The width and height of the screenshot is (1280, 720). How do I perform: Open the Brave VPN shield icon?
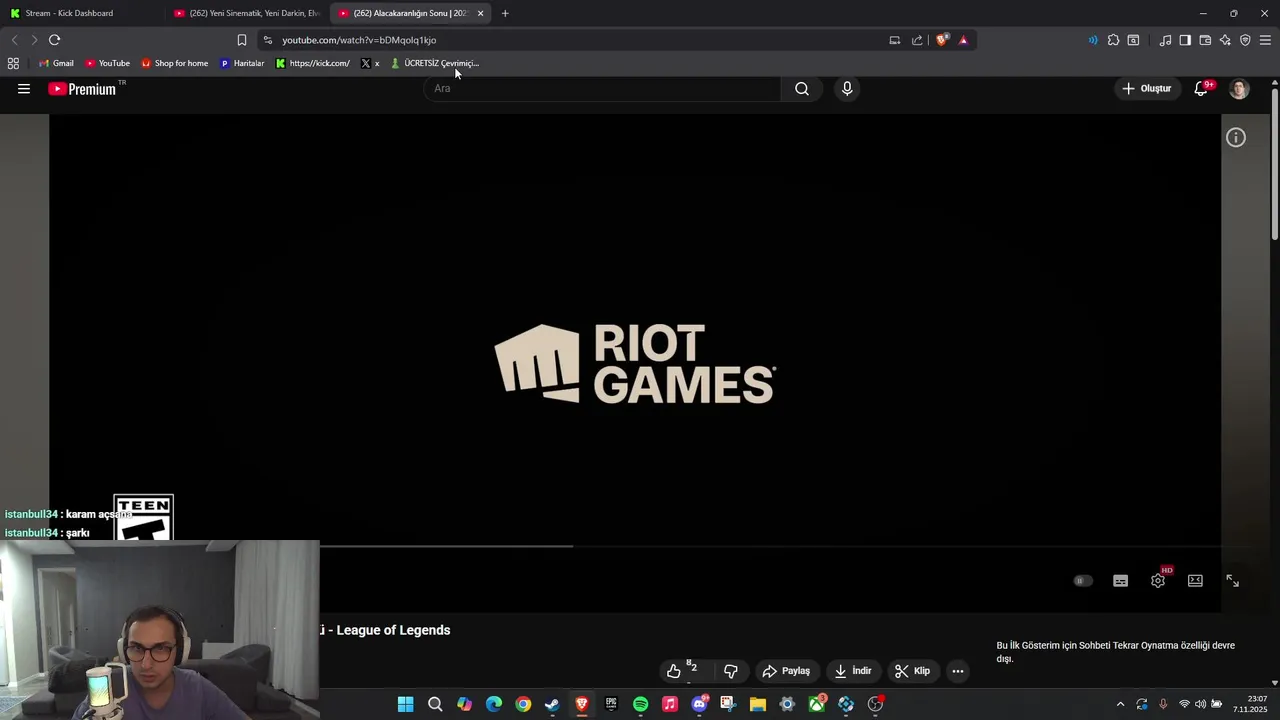tap(1245, 40)
